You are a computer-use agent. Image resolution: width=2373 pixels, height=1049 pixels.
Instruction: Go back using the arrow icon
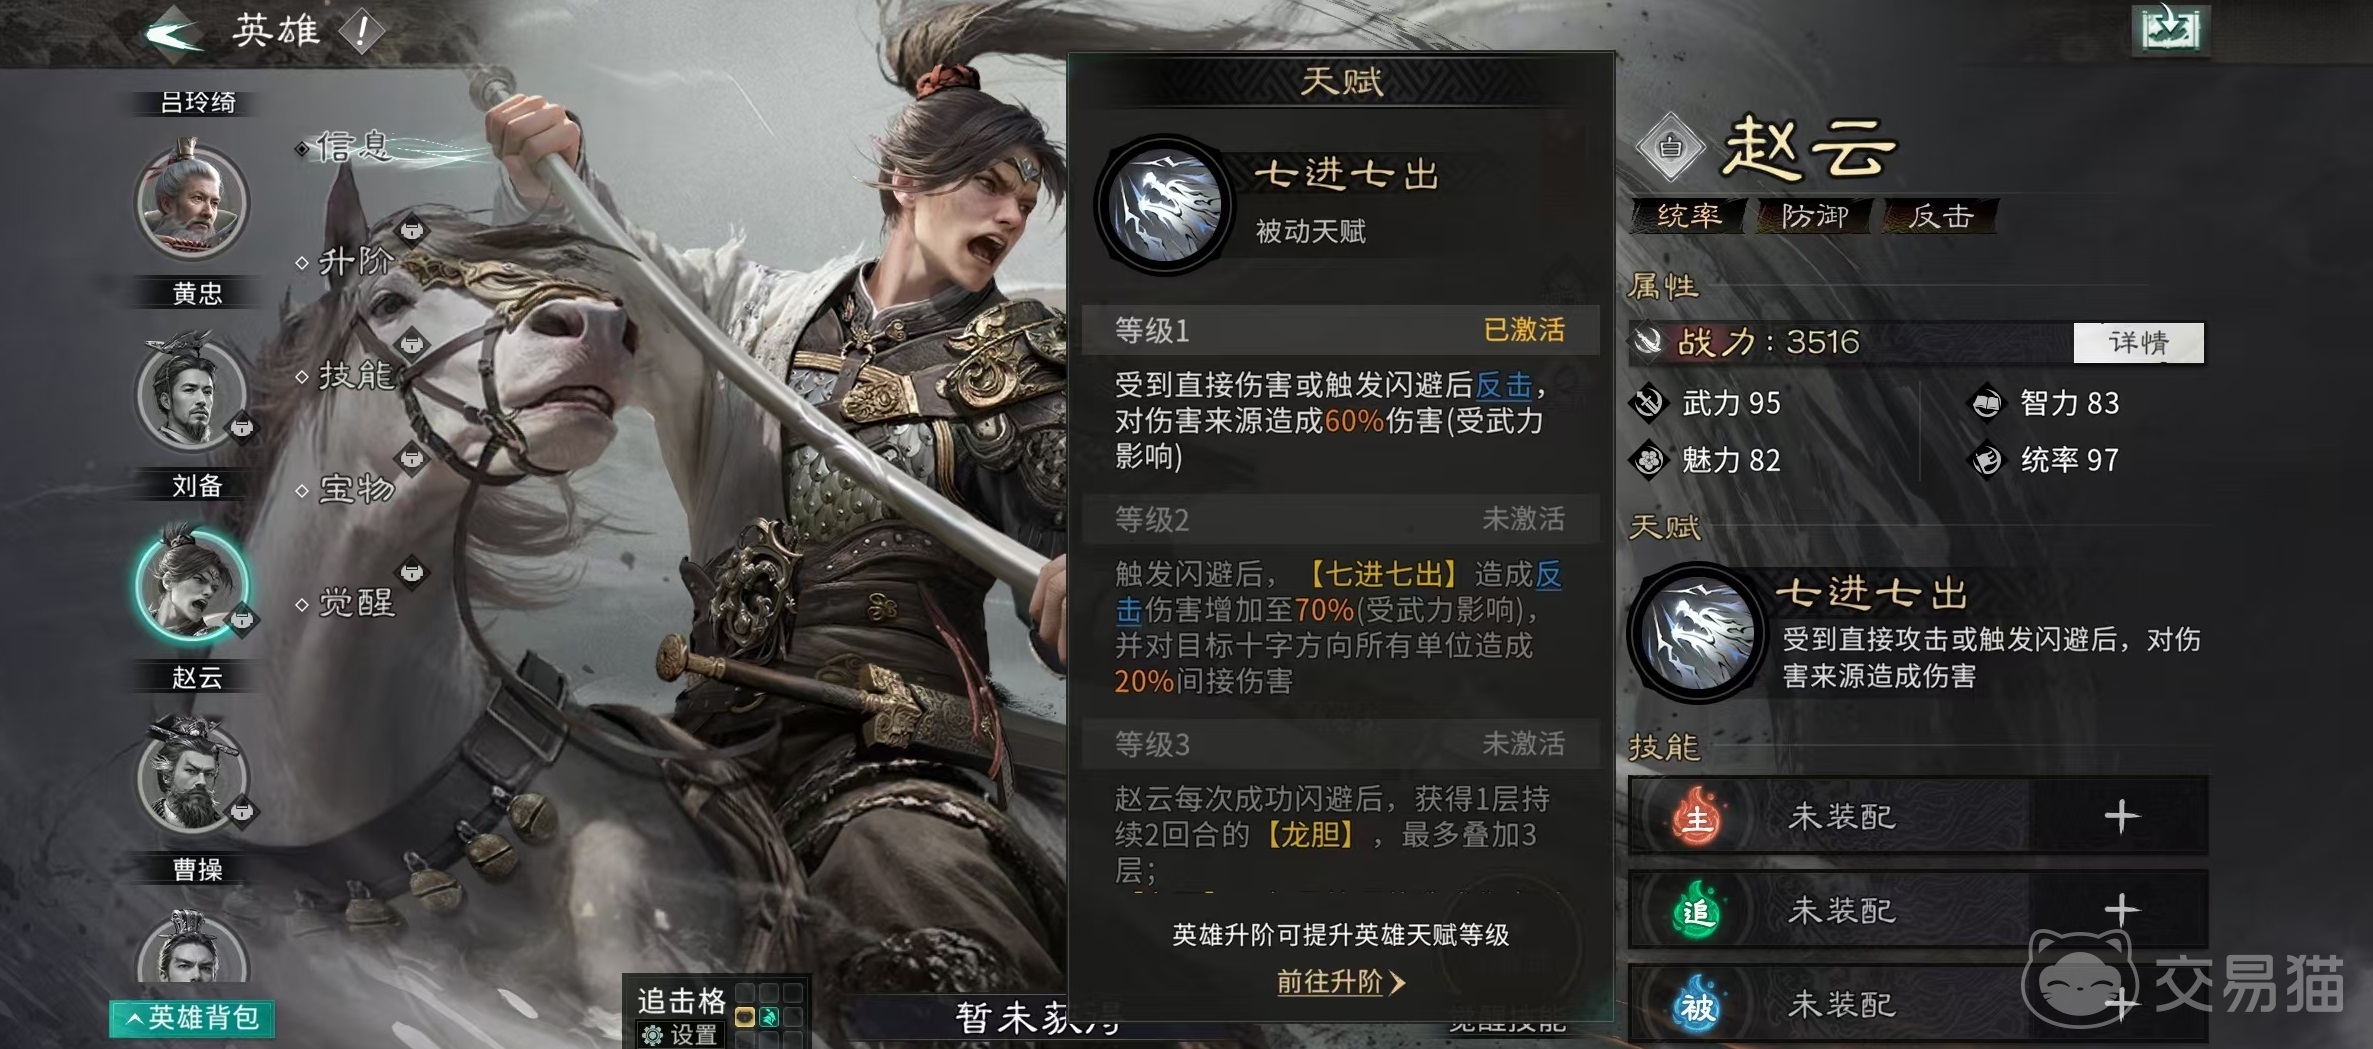(174, 33)
